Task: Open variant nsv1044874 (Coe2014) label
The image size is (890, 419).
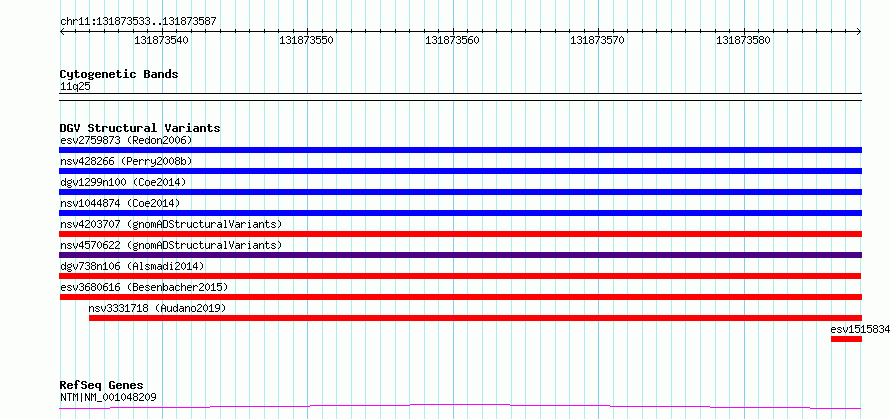Action: 120,203
